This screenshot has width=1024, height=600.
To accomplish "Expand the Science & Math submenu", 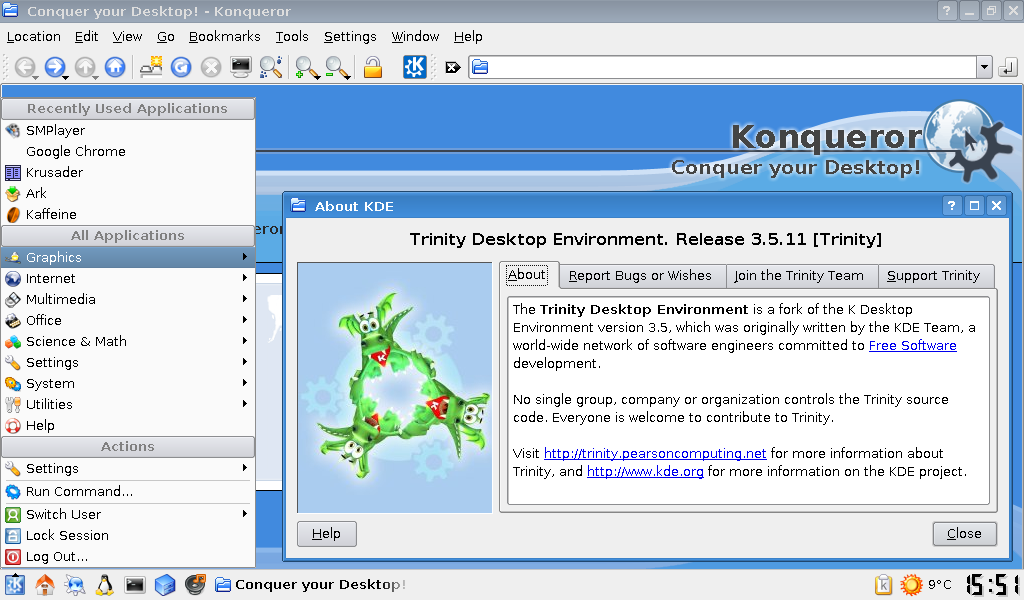I will (x=128, y=341).
